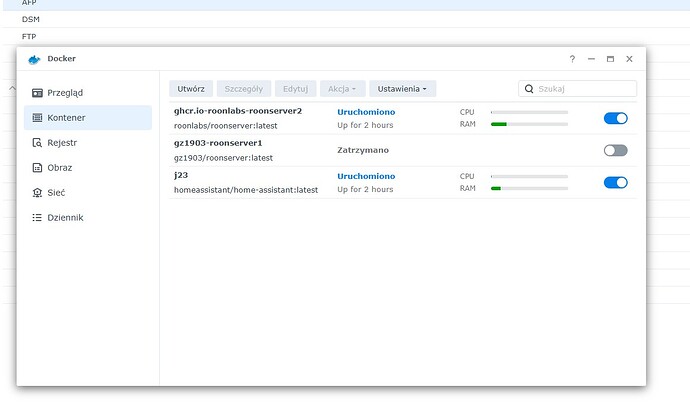Click the CPU usage bar of roonserver2
Screen dimensions: 690x411
click(529, 112)
